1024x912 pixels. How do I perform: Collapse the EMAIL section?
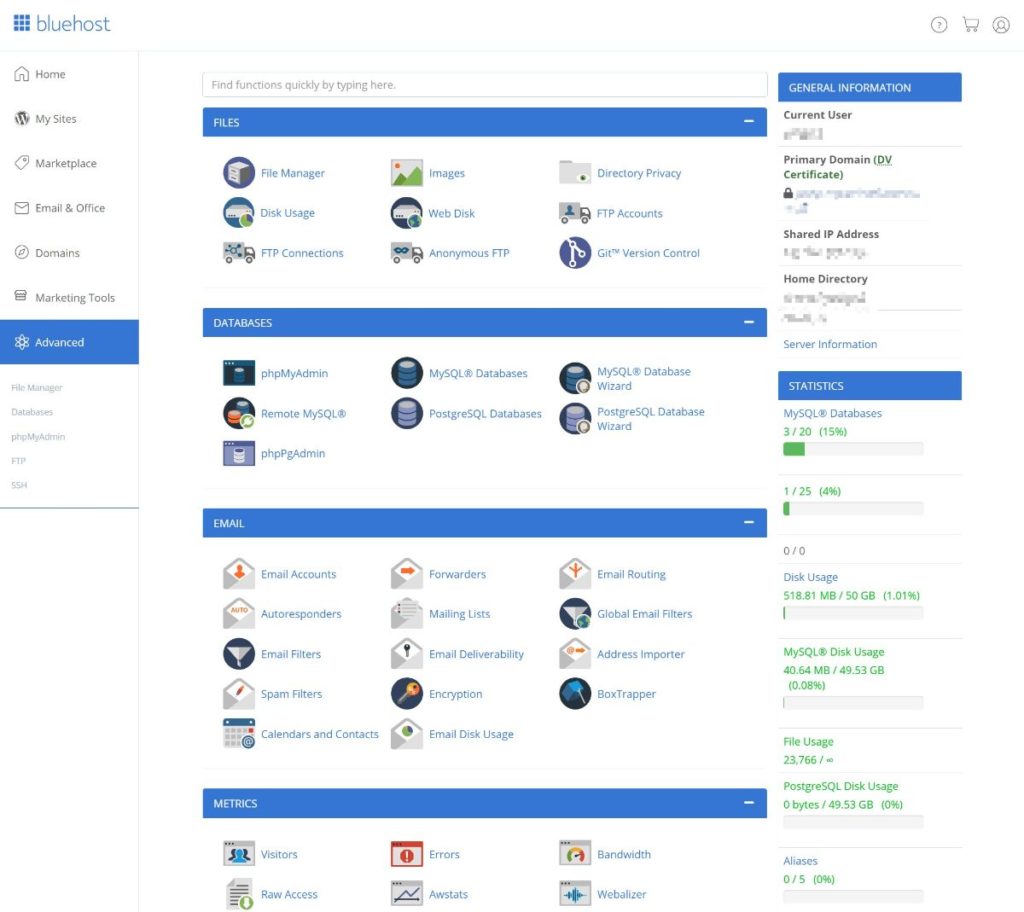[x=748, y=523]
